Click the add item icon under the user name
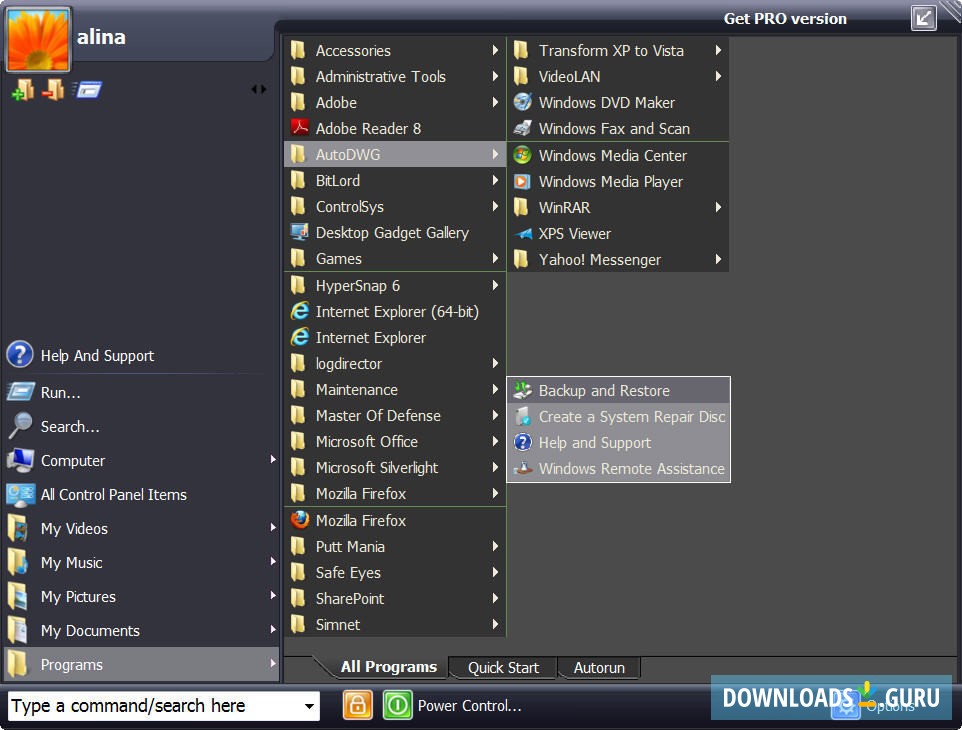 pyautogui.click(x=23, y=90)
